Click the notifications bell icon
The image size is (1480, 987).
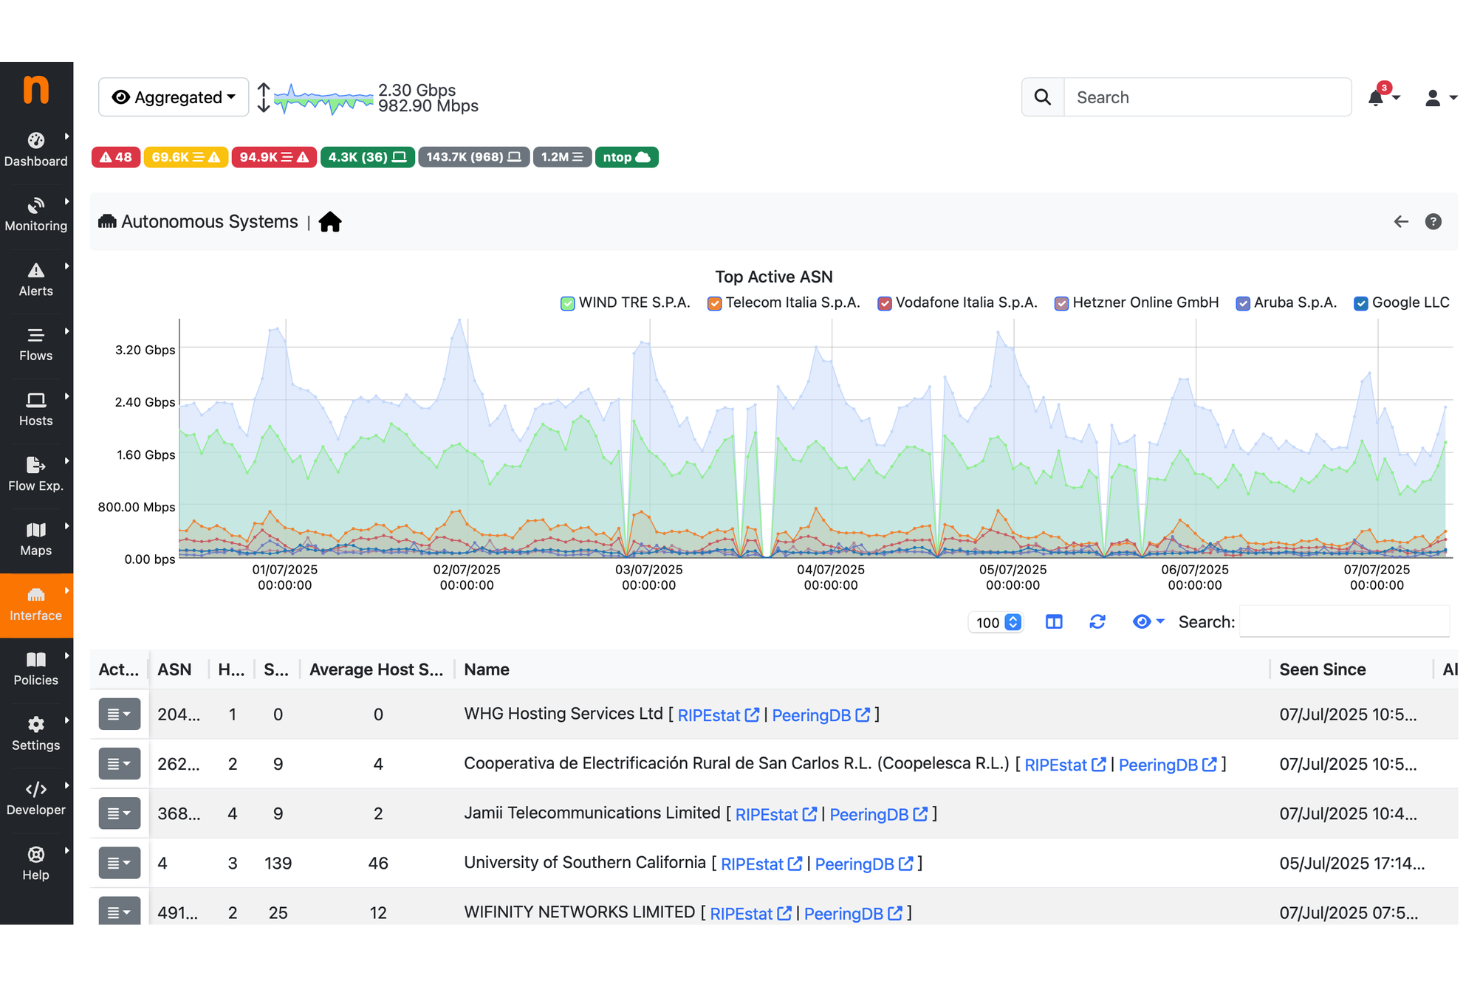tap(1375, 96)
